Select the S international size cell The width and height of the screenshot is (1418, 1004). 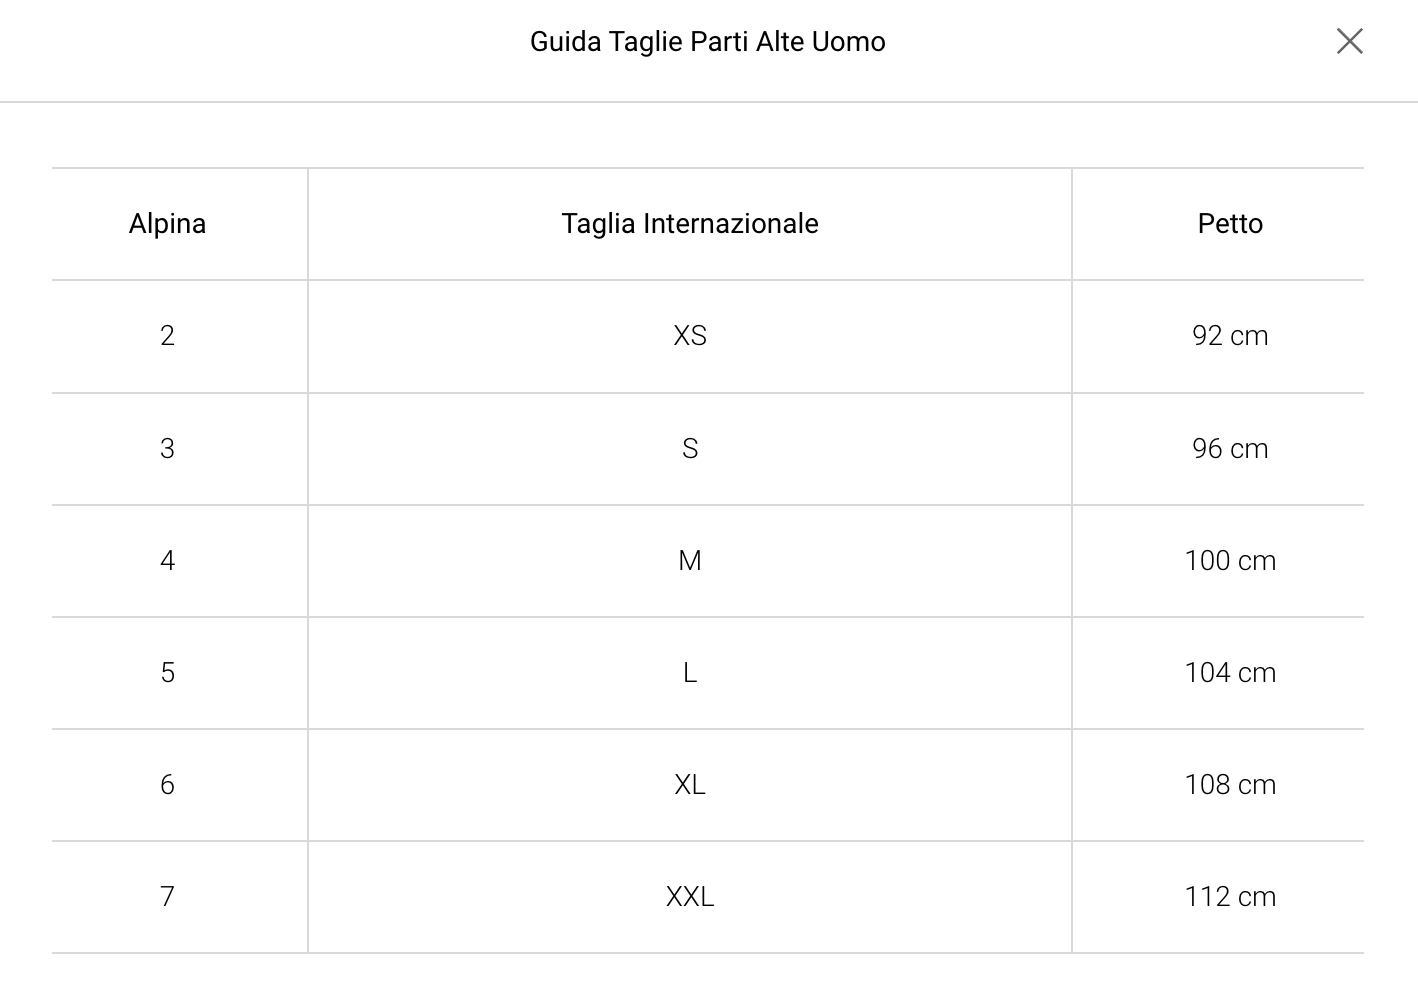tap(689, 449)
